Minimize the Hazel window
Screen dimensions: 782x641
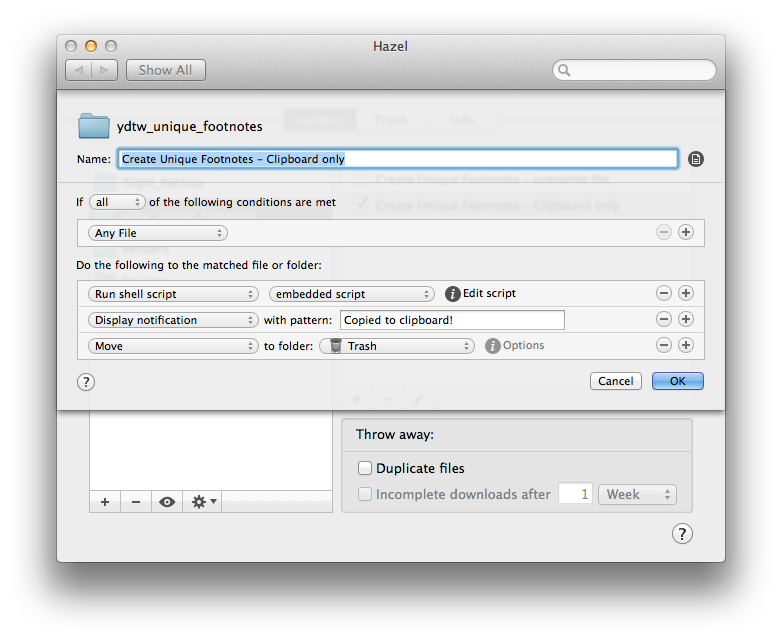91,46
